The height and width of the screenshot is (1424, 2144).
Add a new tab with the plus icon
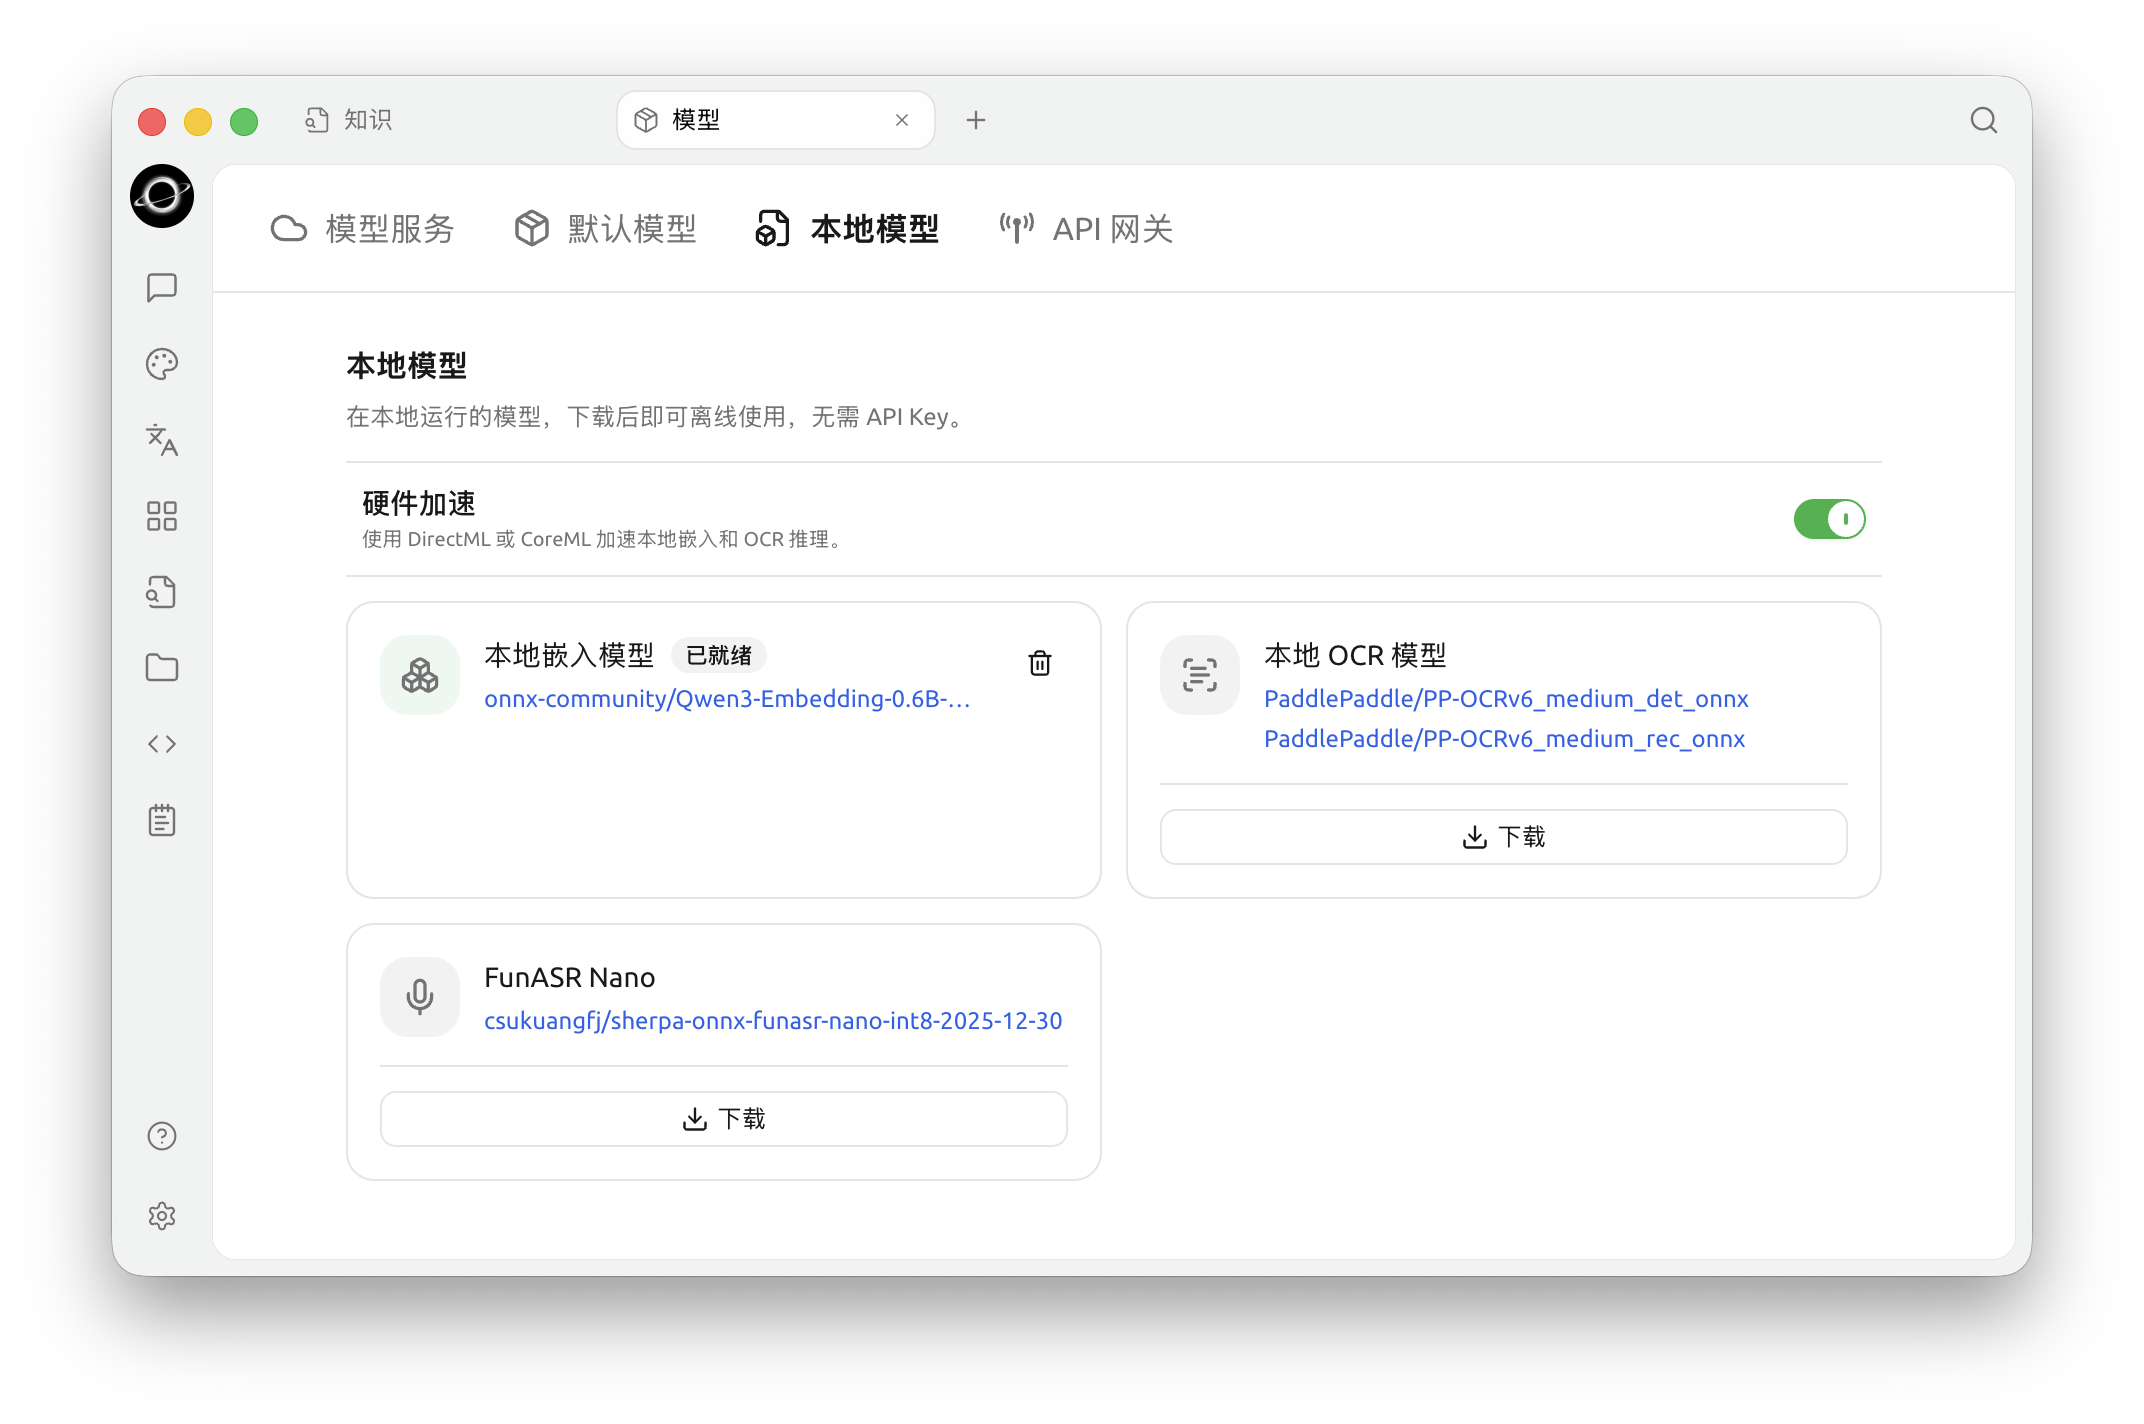(x=976, y=120)
